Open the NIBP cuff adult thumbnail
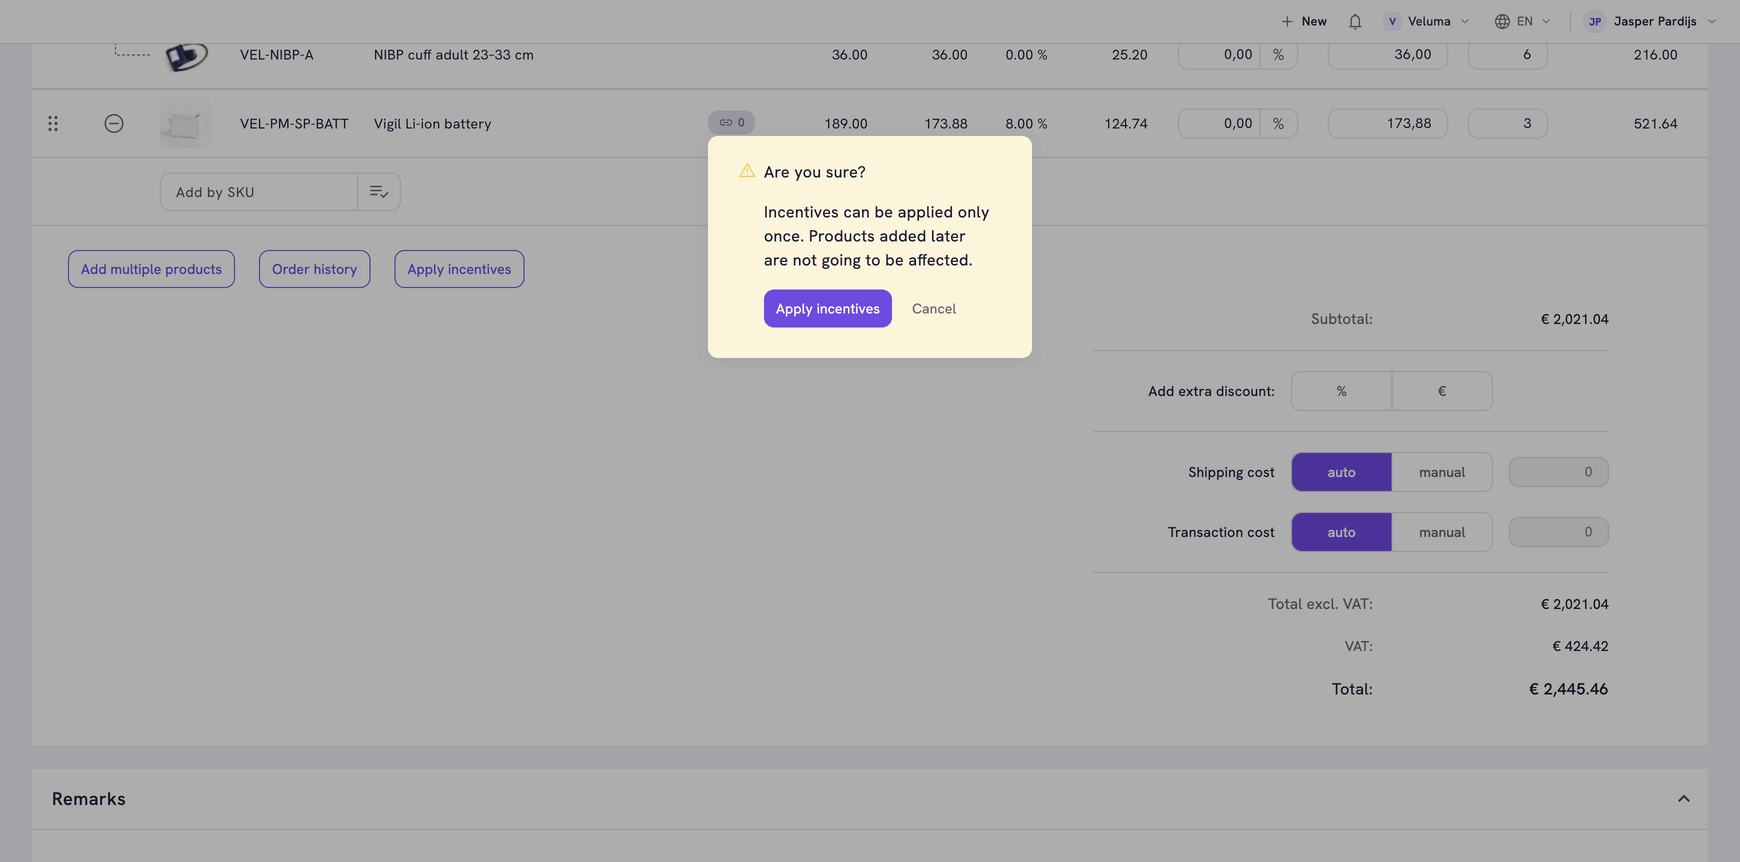 tap(185, 56)
